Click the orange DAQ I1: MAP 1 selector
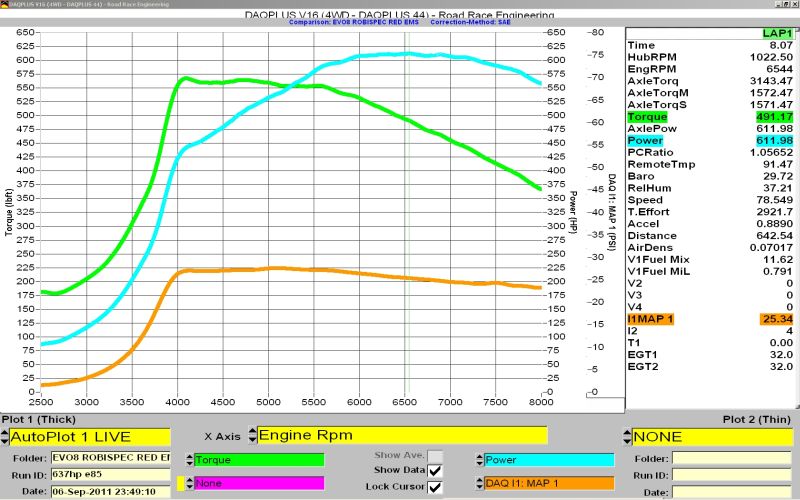800x500 pixels. (548, 483)
